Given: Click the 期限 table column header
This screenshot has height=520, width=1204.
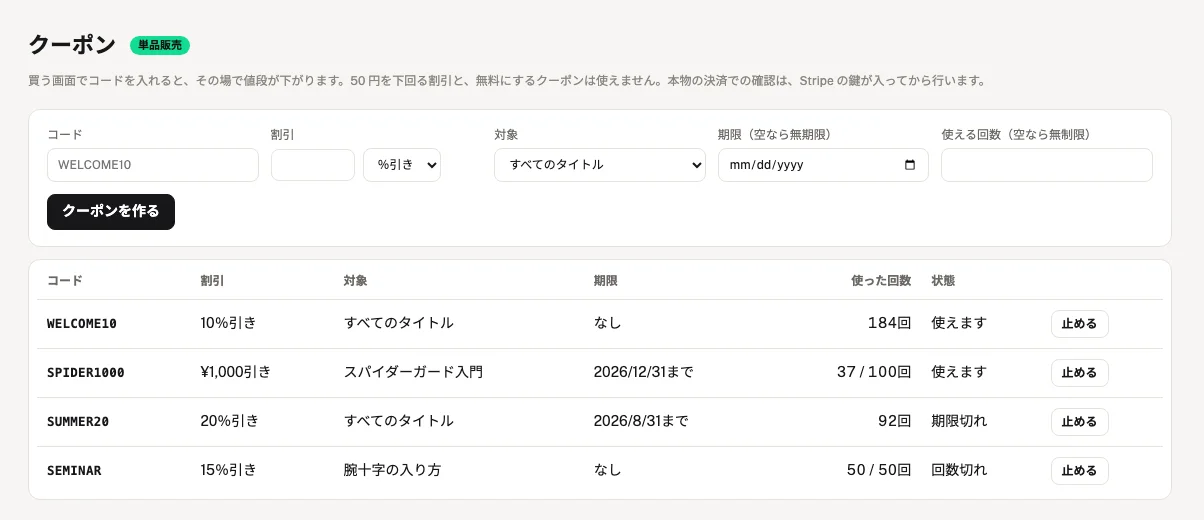Looking at the screenshot, I should click(605, 281).
